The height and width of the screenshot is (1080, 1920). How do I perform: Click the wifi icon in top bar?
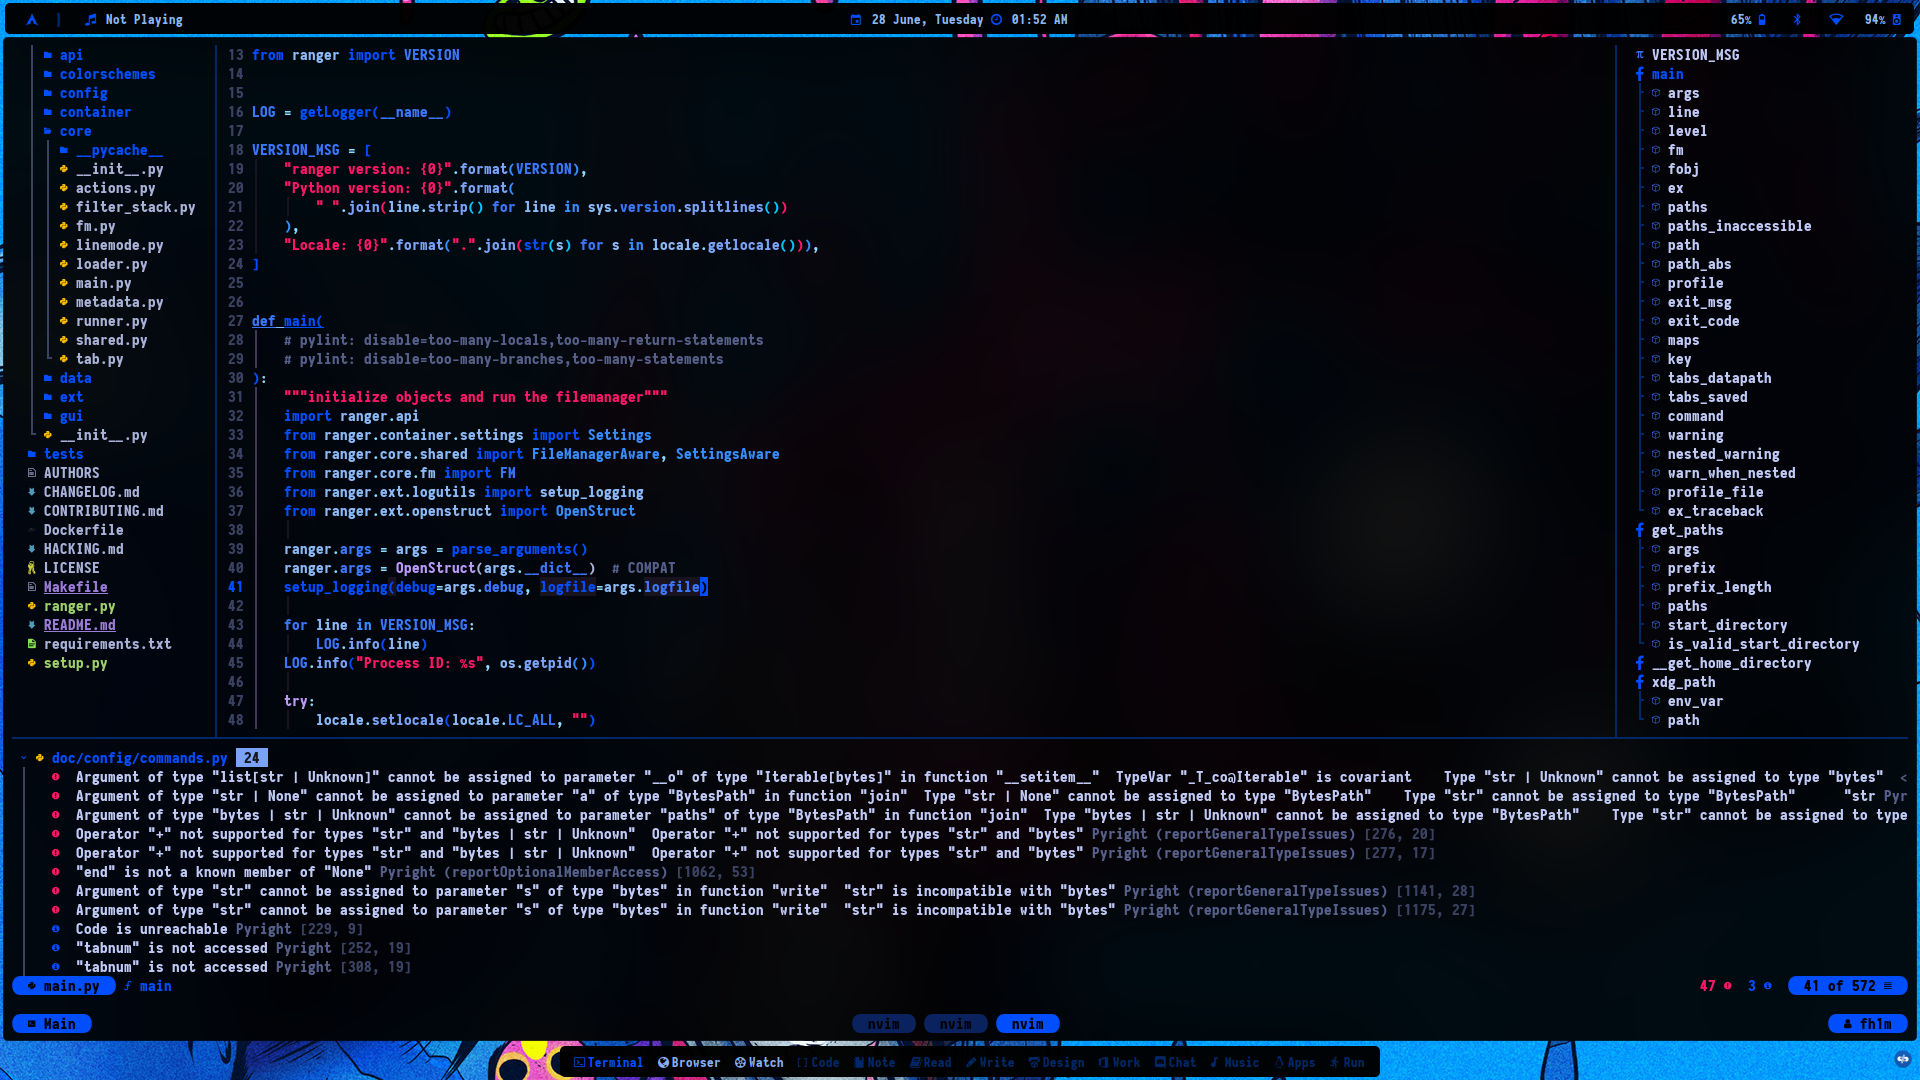click(x=1836, y=19)
